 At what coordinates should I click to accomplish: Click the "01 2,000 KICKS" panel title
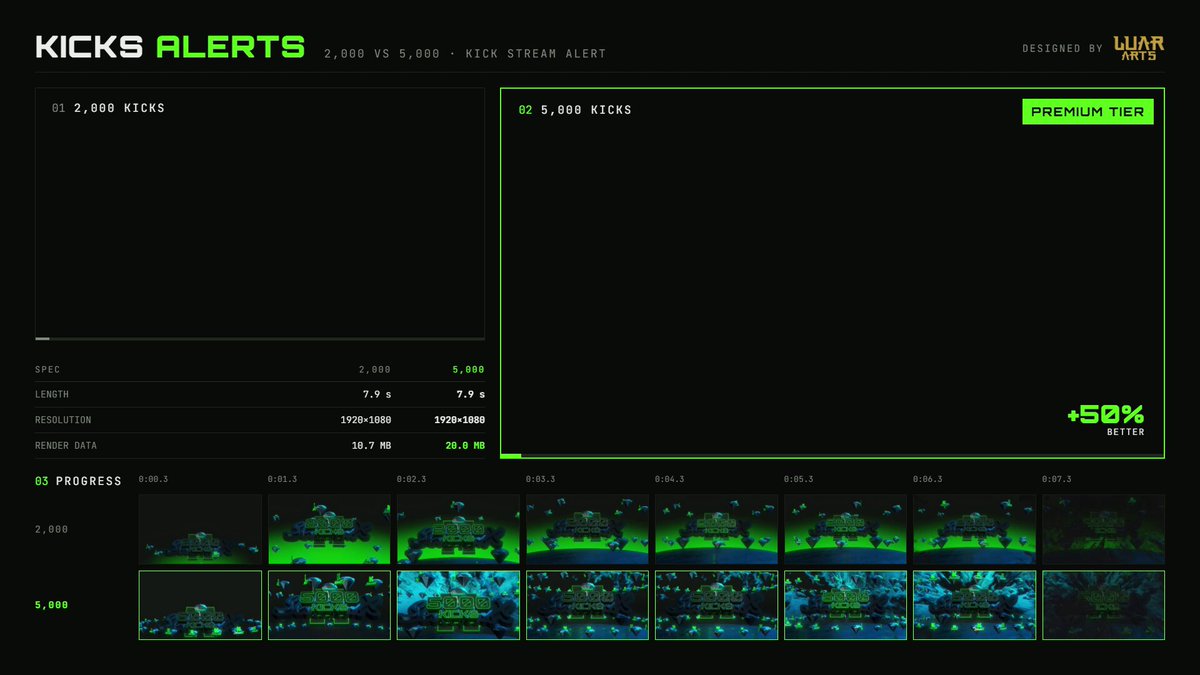tap(108, 108)
